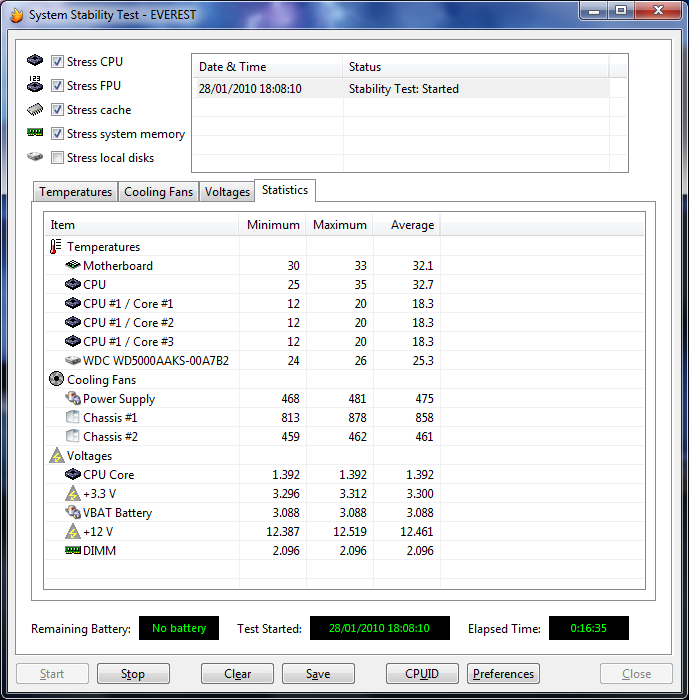Uncheck the Stress CPU checkbox
689x700 pixels.
point(58,62)
